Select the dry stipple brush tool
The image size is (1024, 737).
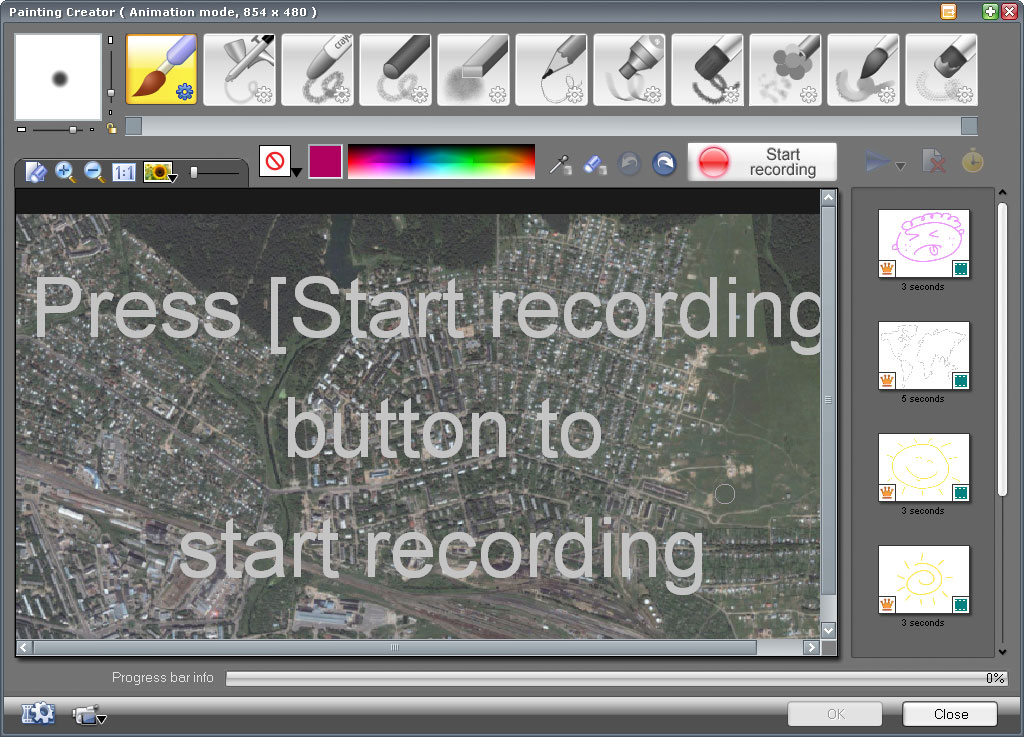click(941, 69)
